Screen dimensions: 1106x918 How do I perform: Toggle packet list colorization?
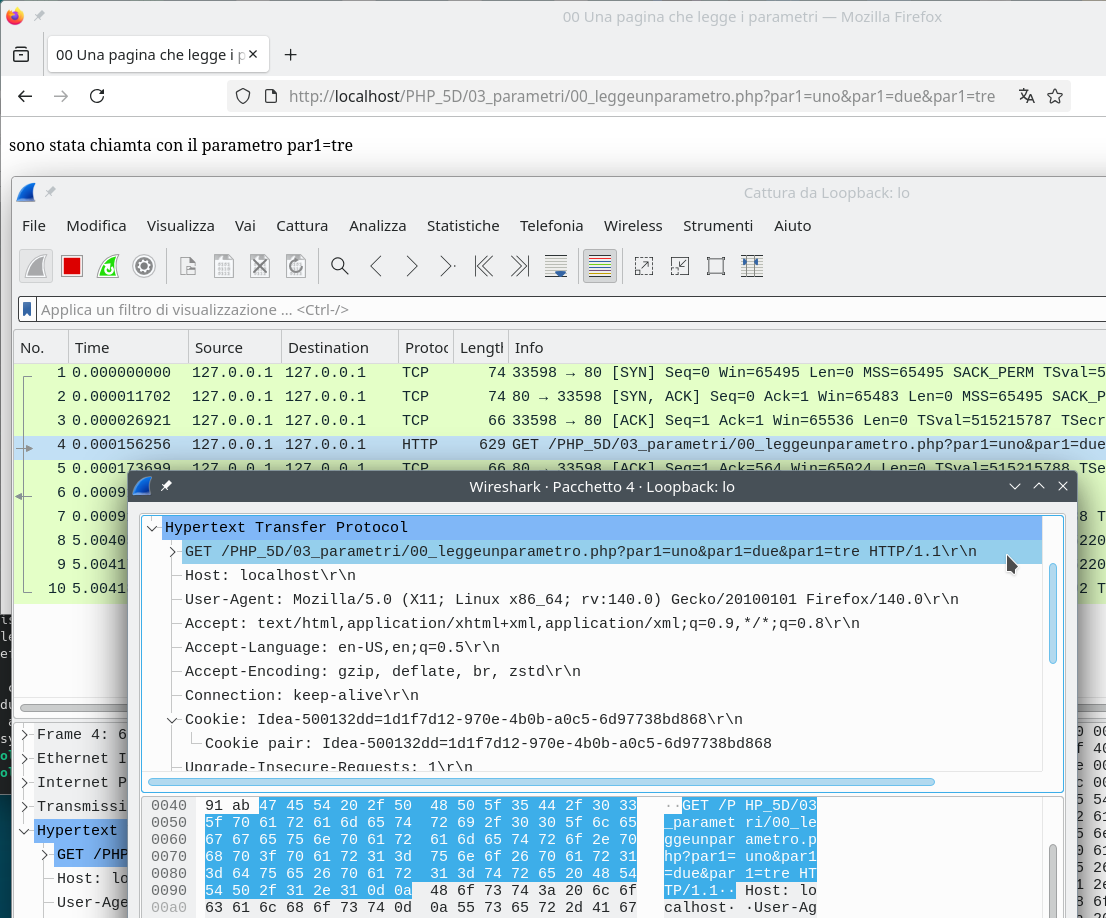point(600,266)
